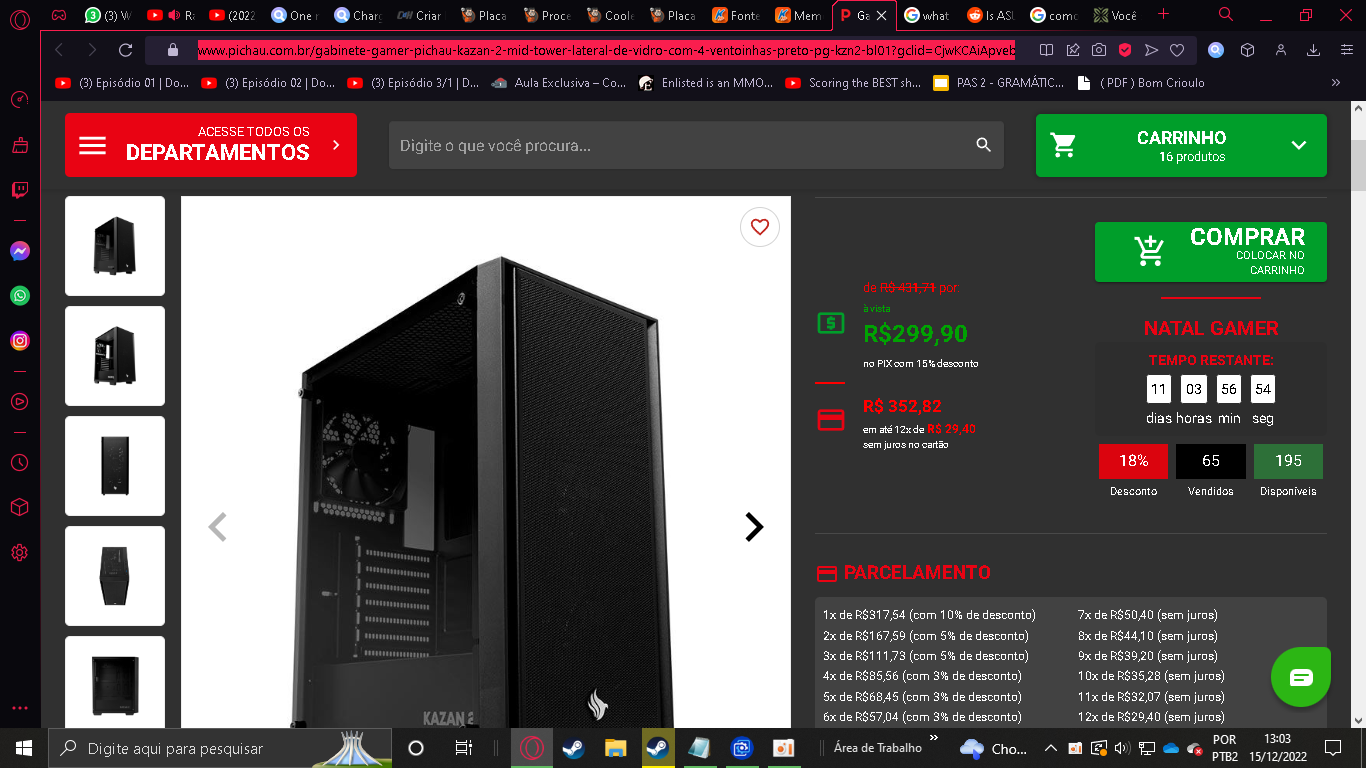Switch to the Criar tab
This screenshot has height=768, width=1366.
[x=419, y=15]
